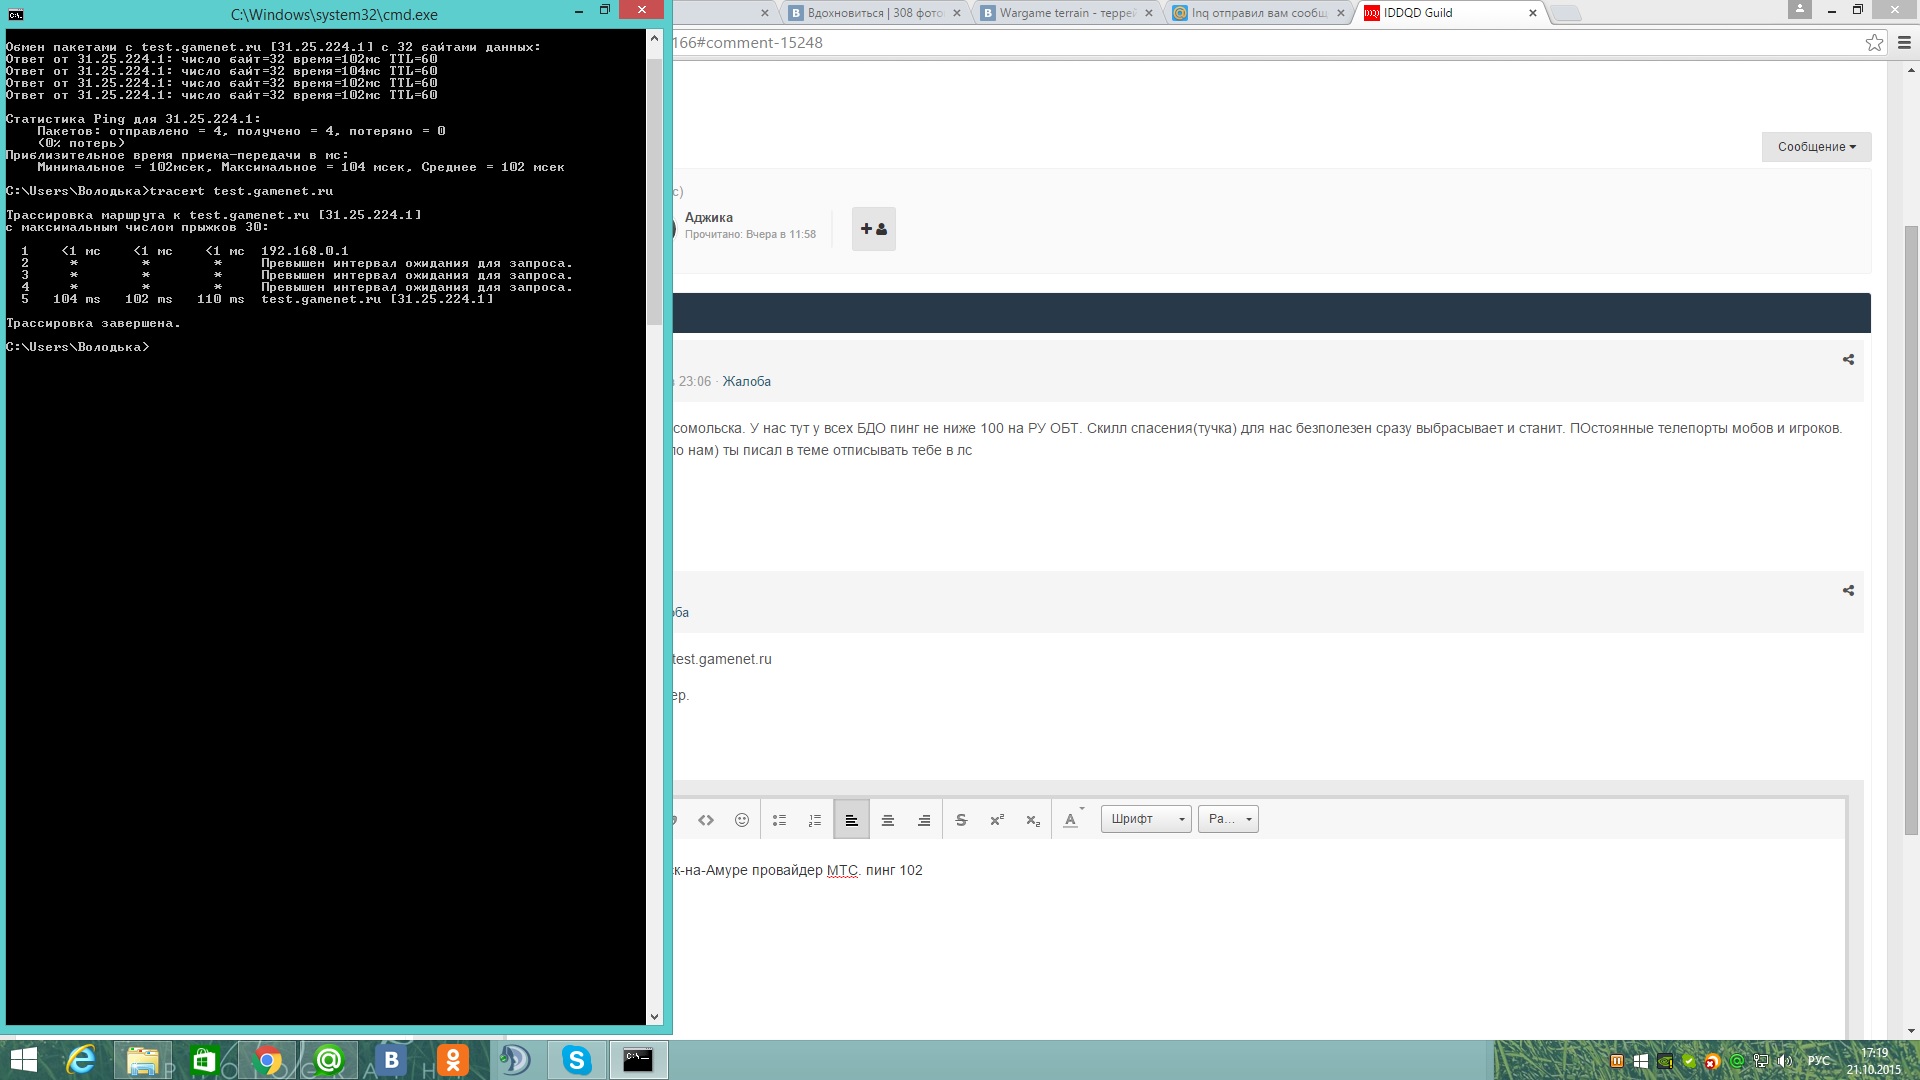The height and width of the screenshot is (1080, 1920).
Task: Share the first comment via share icon
Action: click(x=1848, y=359)
